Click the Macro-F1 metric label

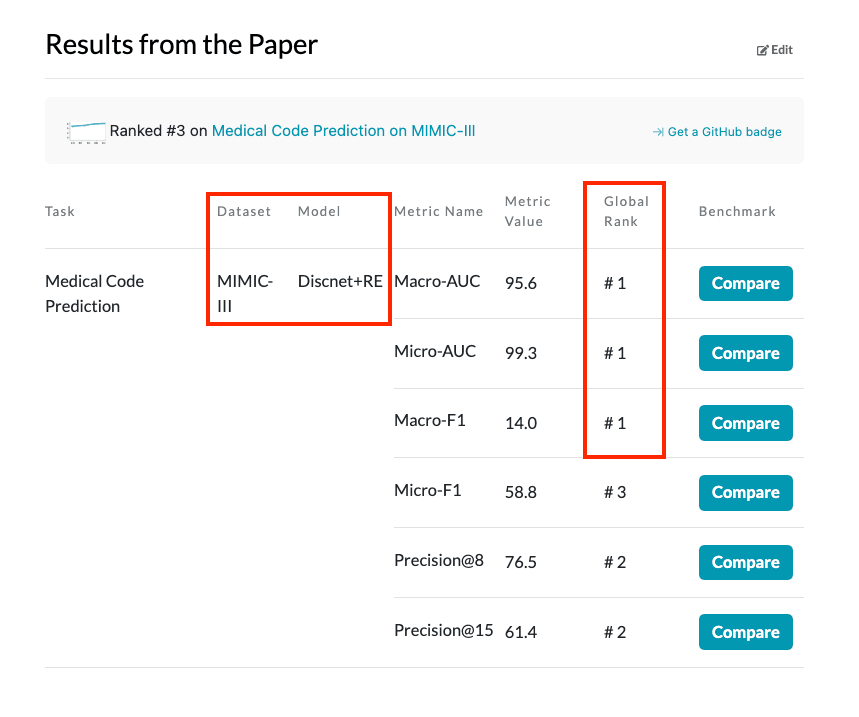point(430,421)
